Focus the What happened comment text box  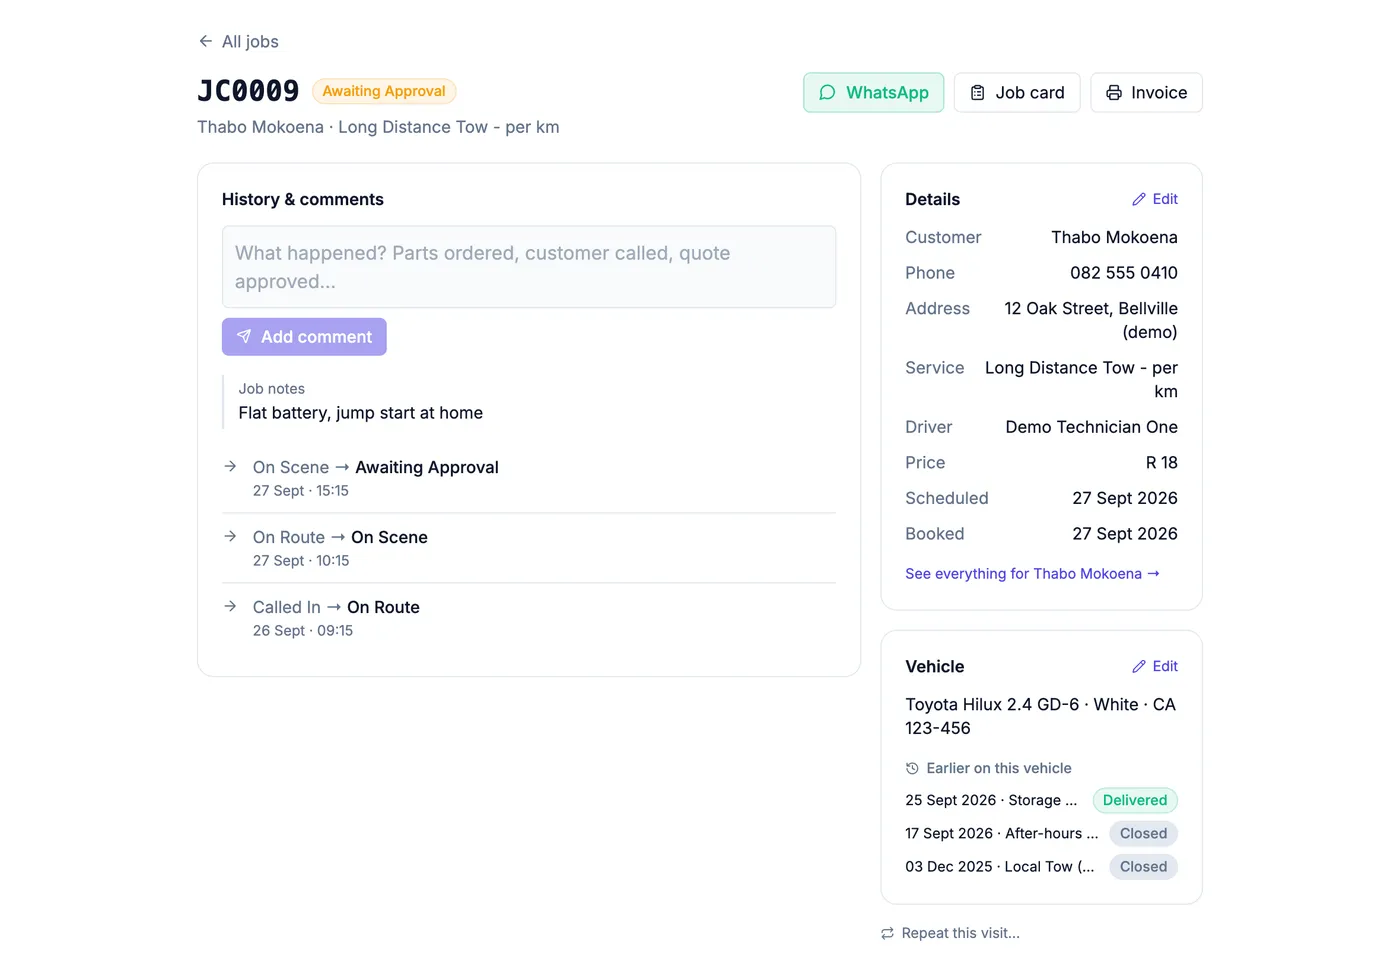click(529, 267)
